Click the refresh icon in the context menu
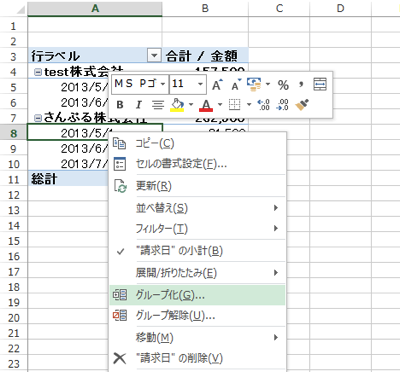The image size is (400, 372). tap(120, 186)
